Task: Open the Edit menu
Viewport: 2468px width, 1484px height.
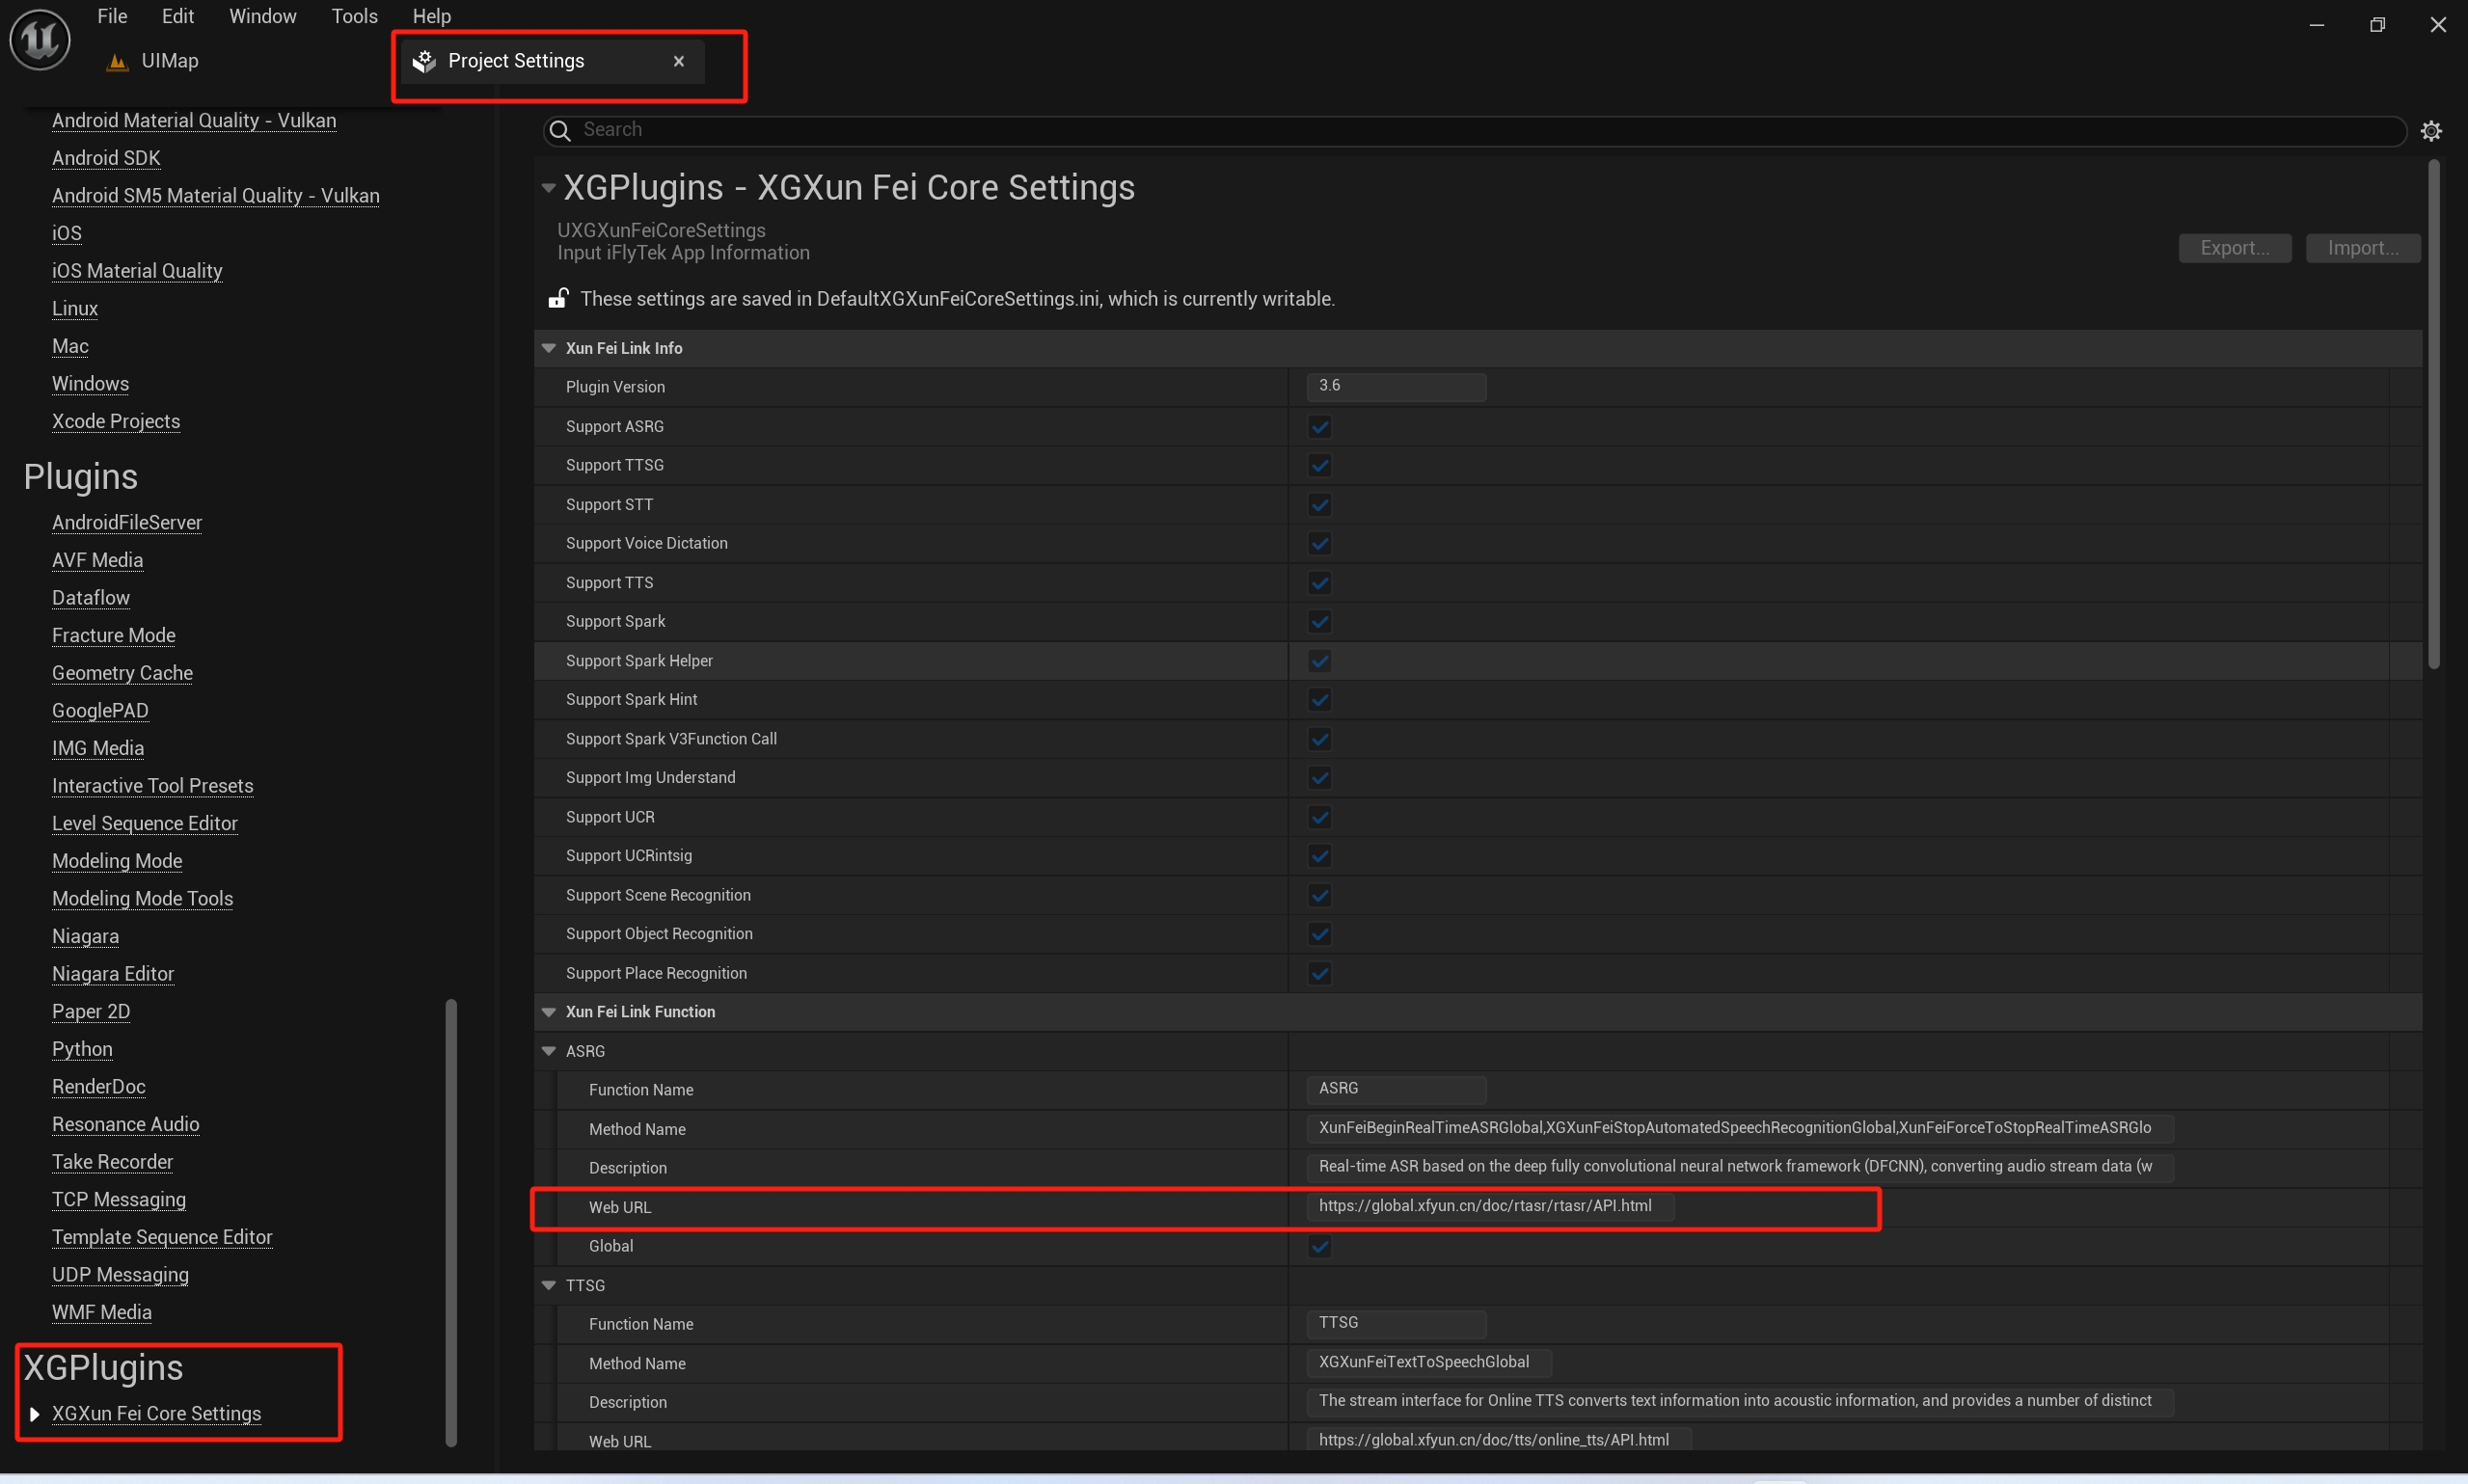Action: coord(178,16)
